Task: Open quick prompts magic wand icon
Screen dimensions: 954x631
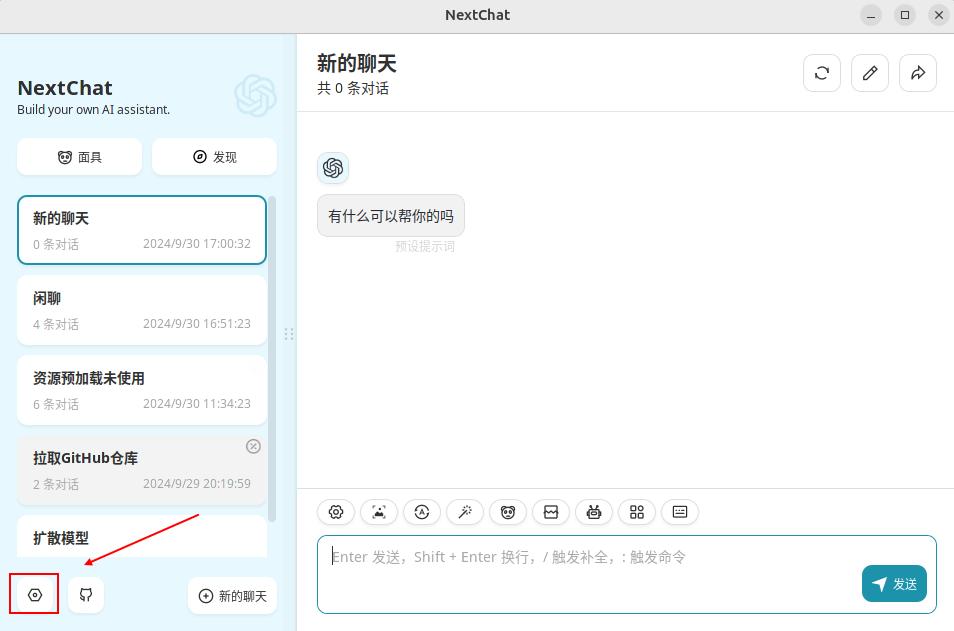Action: coord(465,512)
